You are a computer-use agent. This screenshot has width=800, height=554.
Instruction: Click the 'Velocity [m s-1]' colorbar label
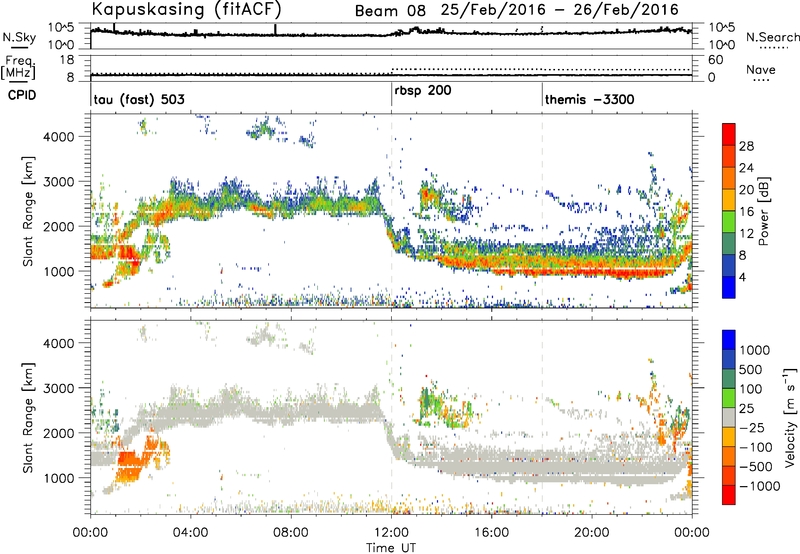[x=790, y=417]
